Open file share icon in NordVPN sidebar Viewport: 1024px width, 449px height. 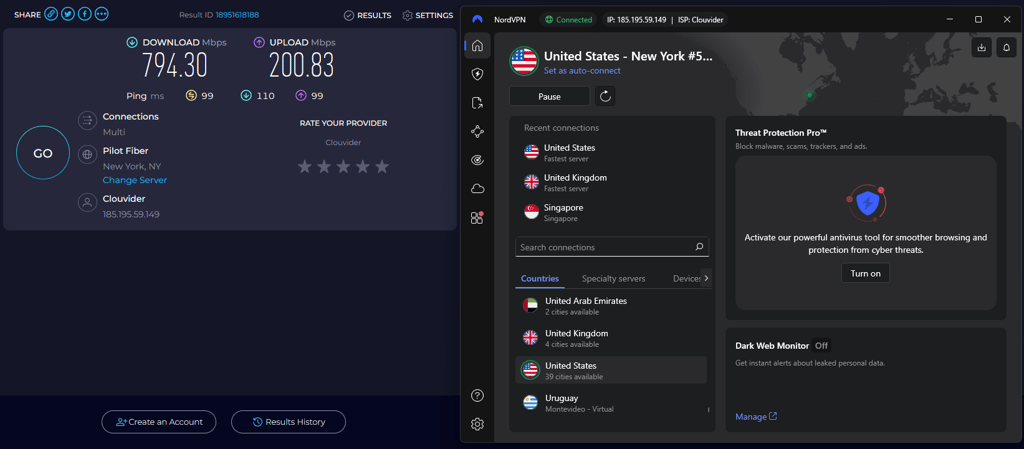pos(477,103)
